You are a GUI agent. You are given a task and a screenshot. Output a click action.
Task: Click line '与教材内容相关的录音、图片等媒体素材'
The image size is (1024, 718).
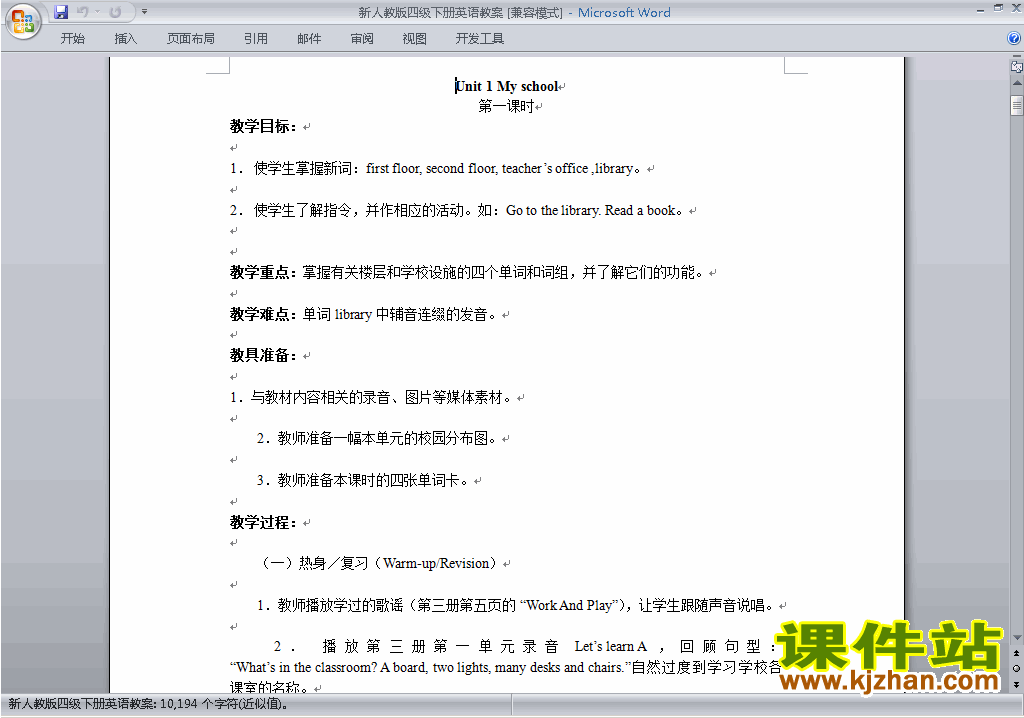click(x=370, y=397)
